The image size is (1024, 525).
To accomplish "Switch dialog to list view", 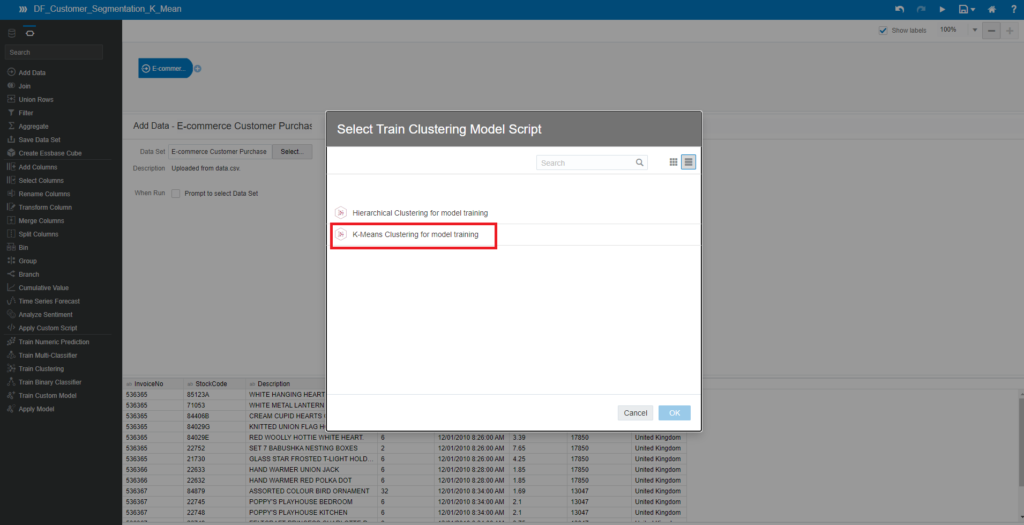I will pos(688,162).
